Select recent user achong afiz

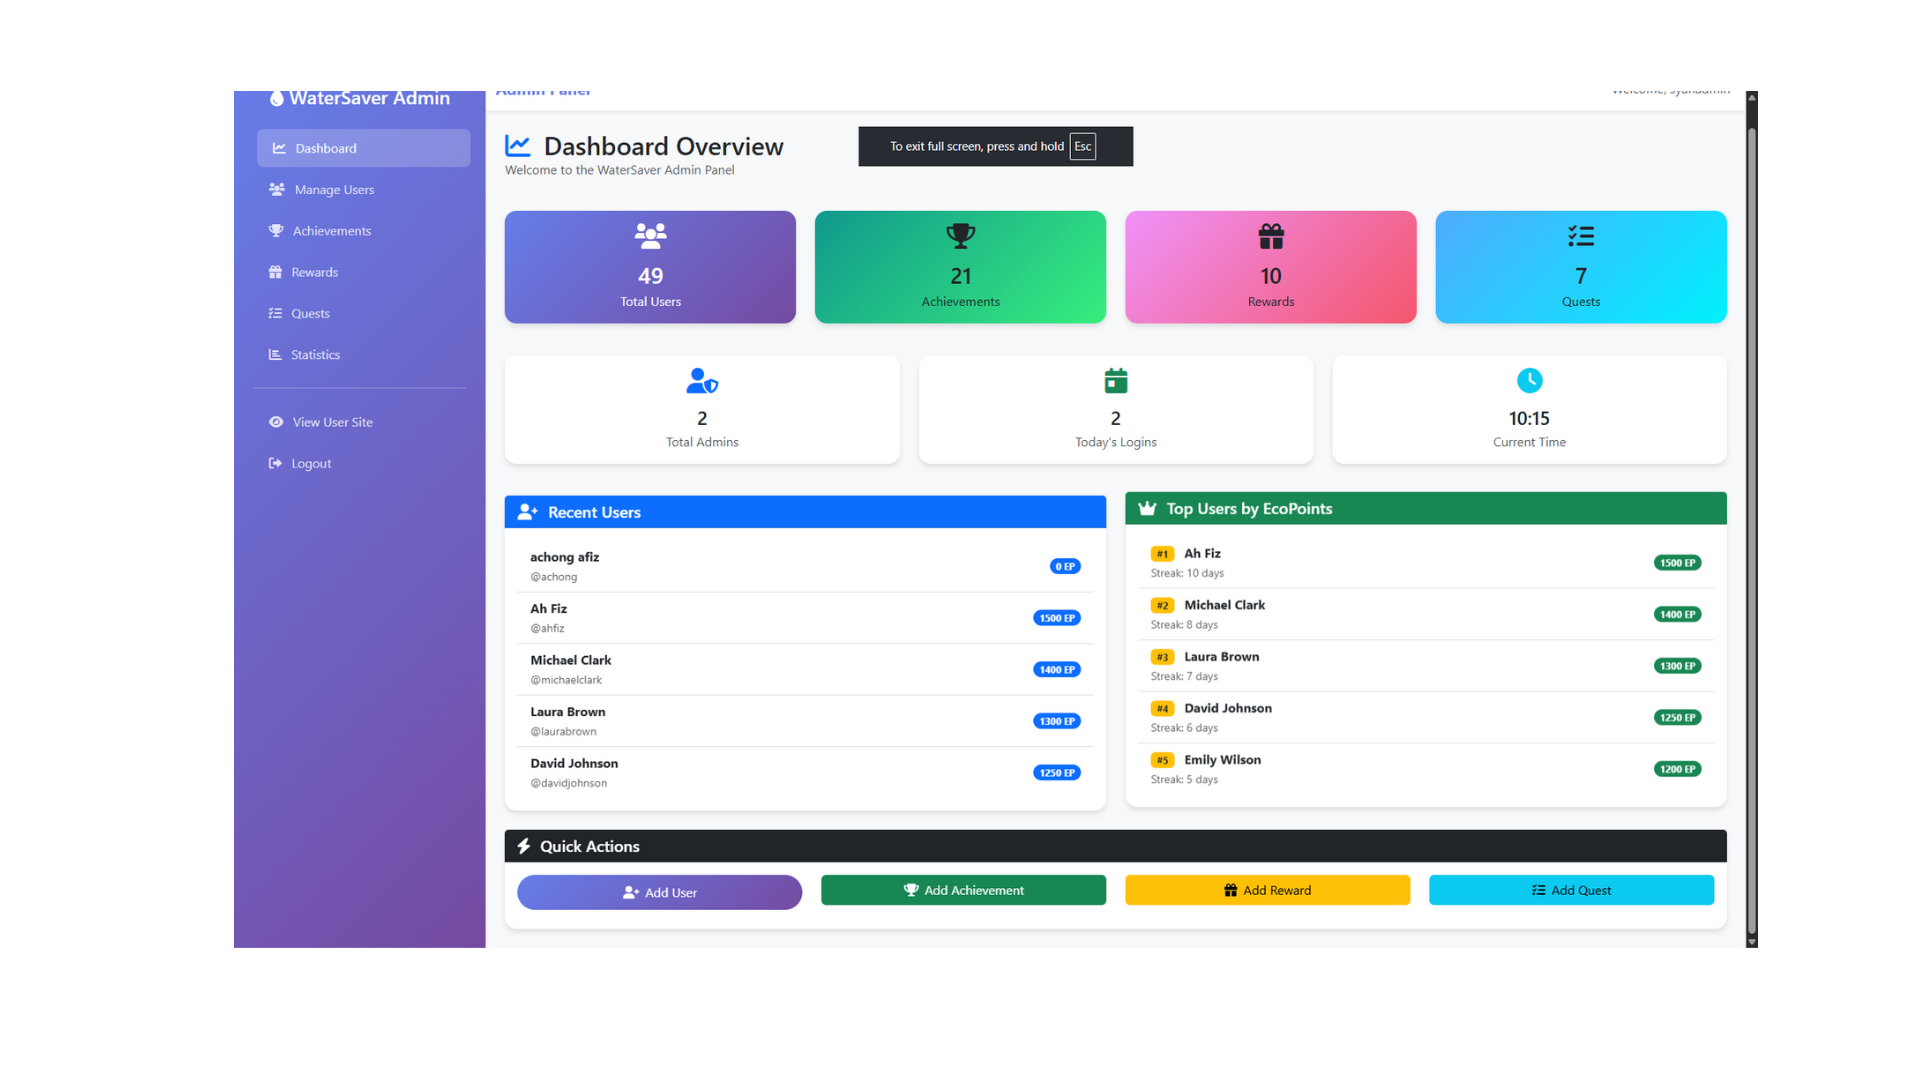coord(805,566)
